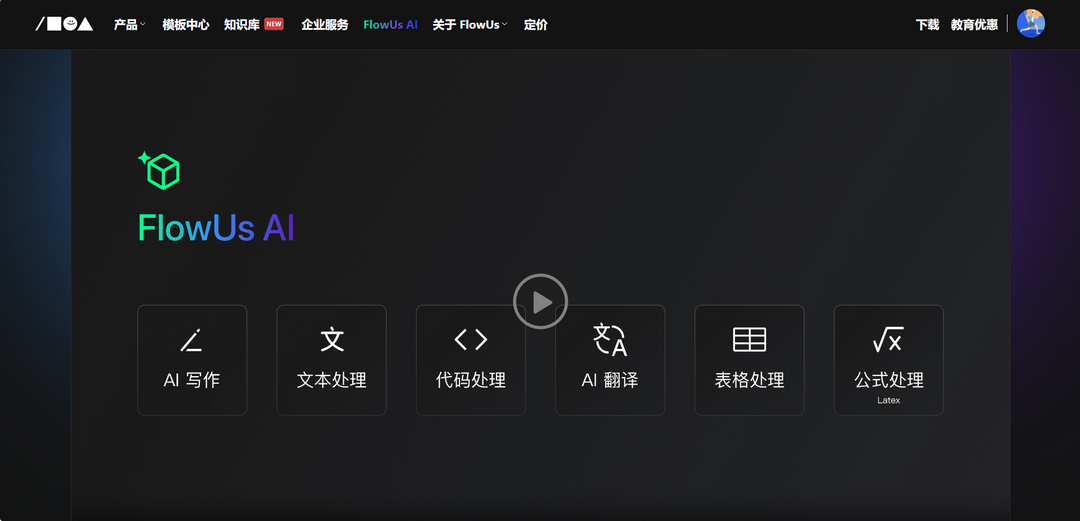Click the Latex caption under 公式处理
The width and height of the screenshot is (1080, 521).
click(x=889, y=400)
